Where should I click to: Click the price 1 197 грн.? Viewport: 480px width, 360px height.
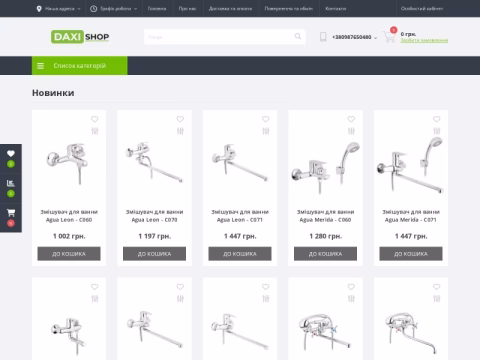[155, 236]
